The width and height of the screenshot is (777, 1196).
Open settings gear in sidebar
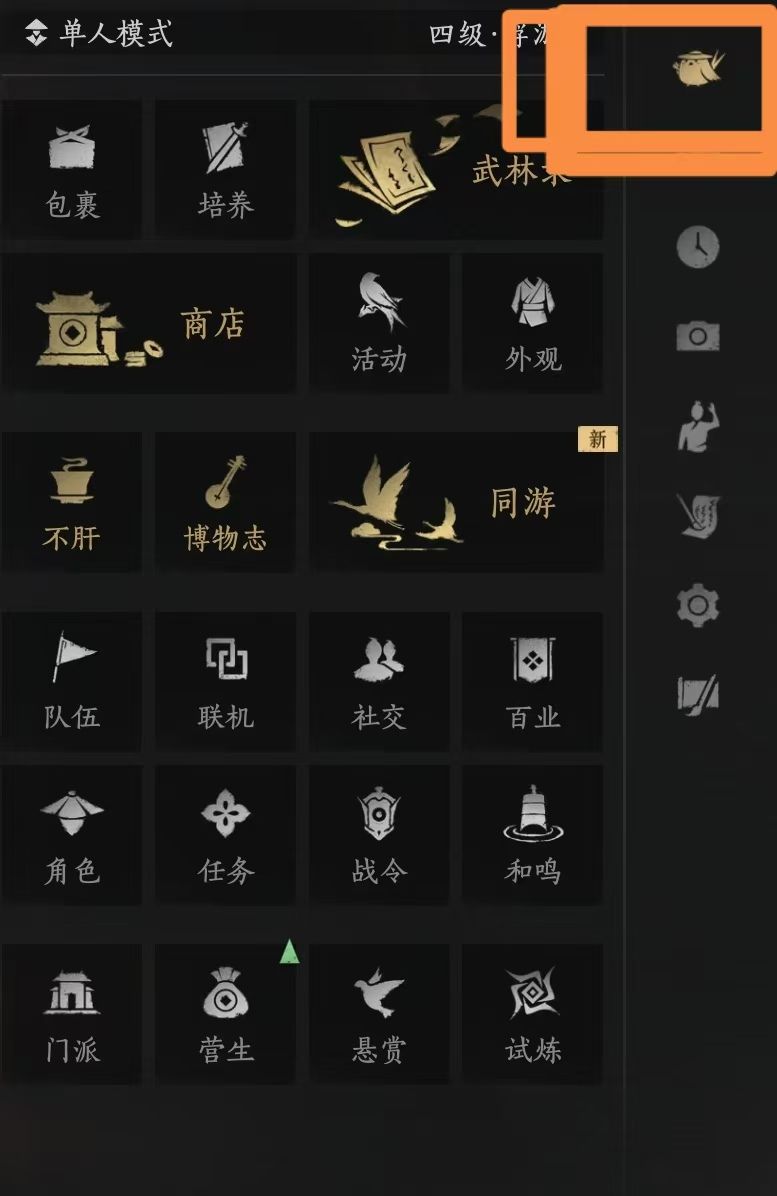tap(698, 606)
